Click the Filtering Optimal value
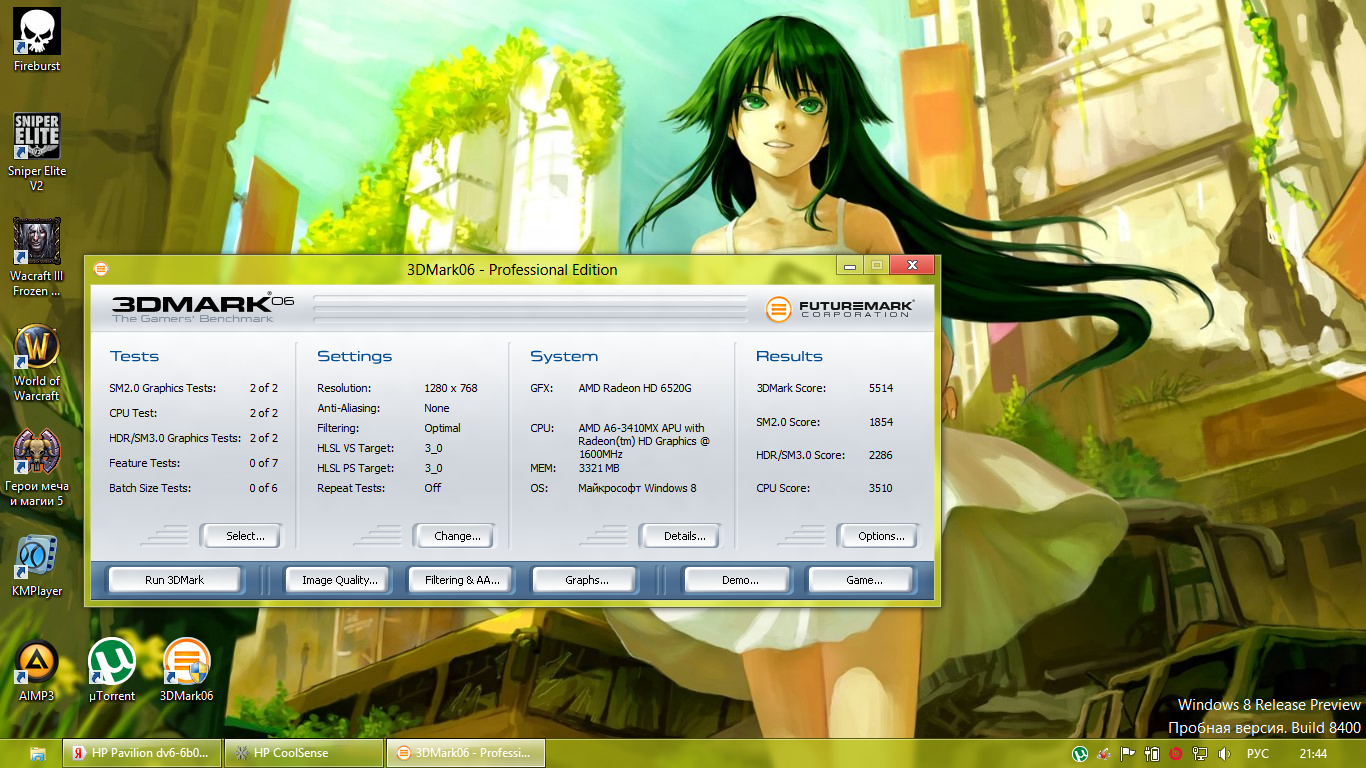 click(x=442, y=428)
